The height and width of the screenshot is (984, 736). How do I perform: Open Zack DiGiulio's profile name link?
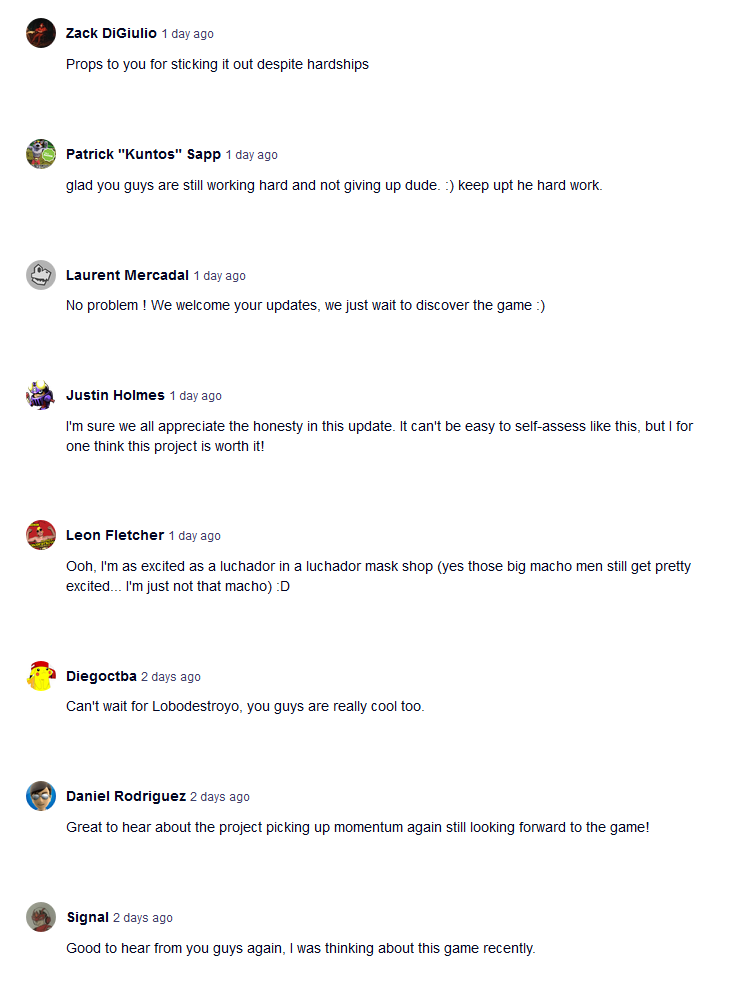tap(111, 34)
